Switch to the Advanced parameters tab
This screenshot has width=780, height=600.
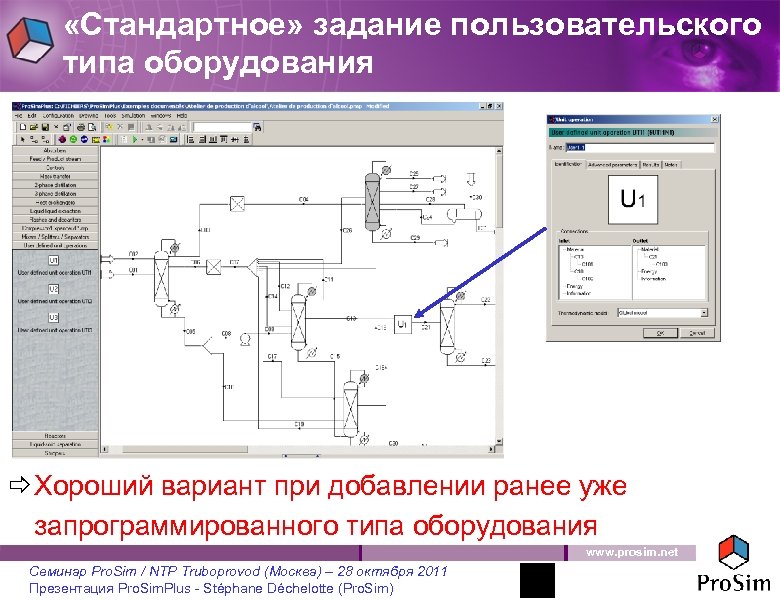[x=612, y=165]
